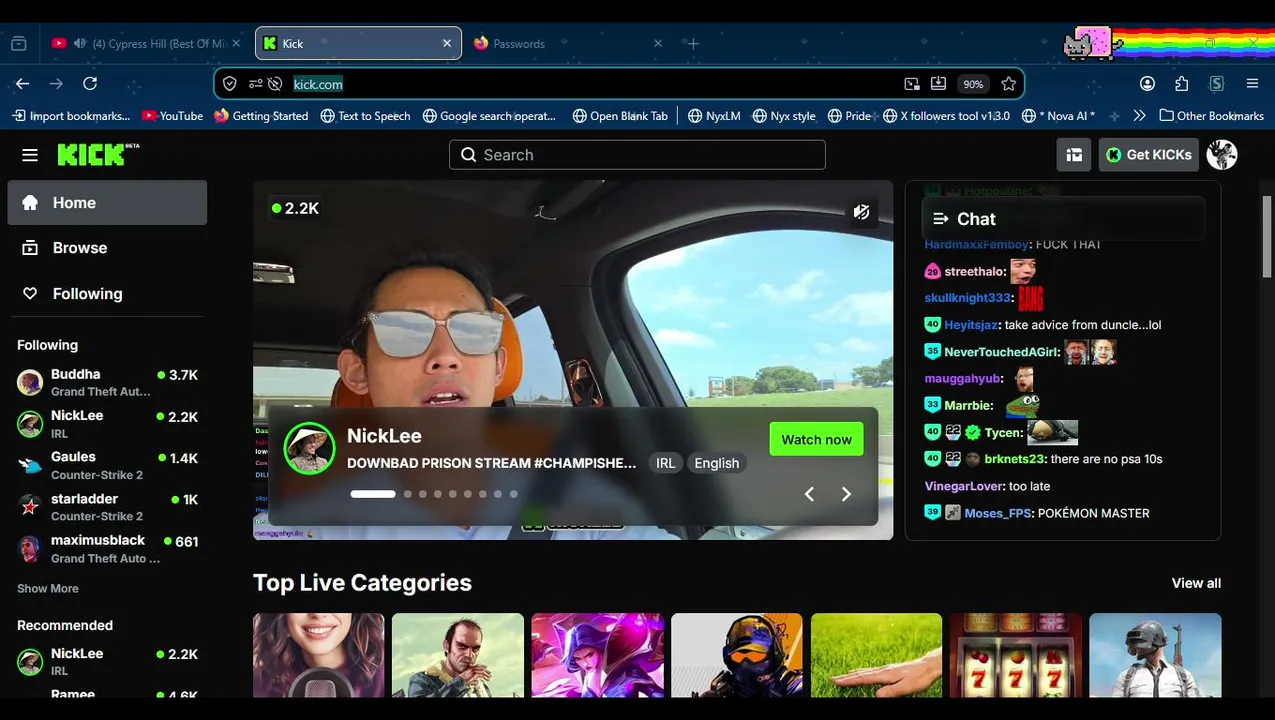This screenshot has width=1275, height=720.
Task: Open NickLee in the Recommended list
Action: (107, 661)
